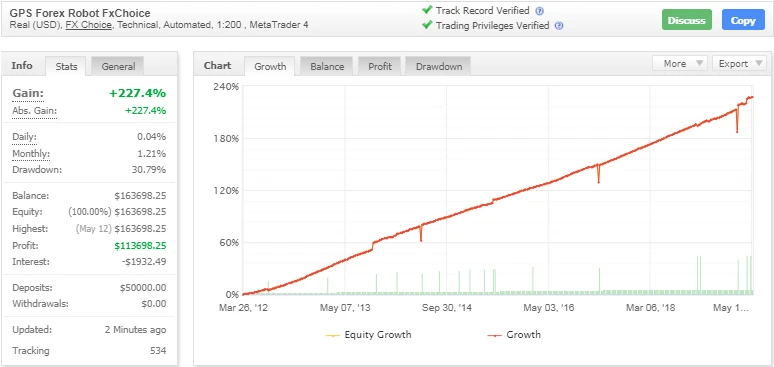Select the Growth chart tab
Screen dimensions: 774x367
(x=270, y=66)
